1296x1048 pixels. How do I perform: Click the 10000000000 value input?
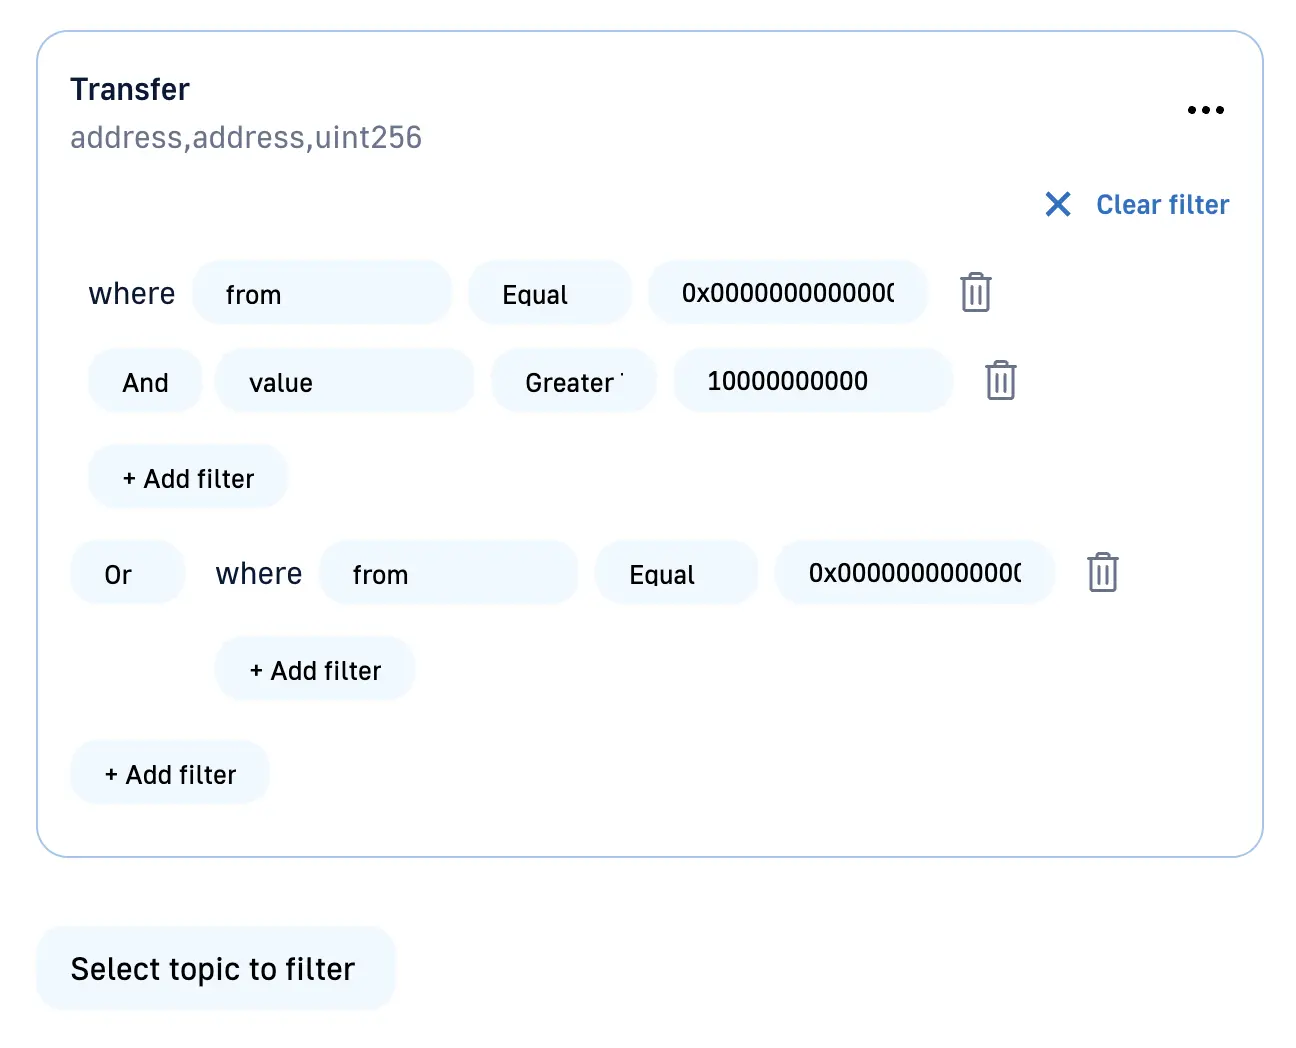(812, 381)
